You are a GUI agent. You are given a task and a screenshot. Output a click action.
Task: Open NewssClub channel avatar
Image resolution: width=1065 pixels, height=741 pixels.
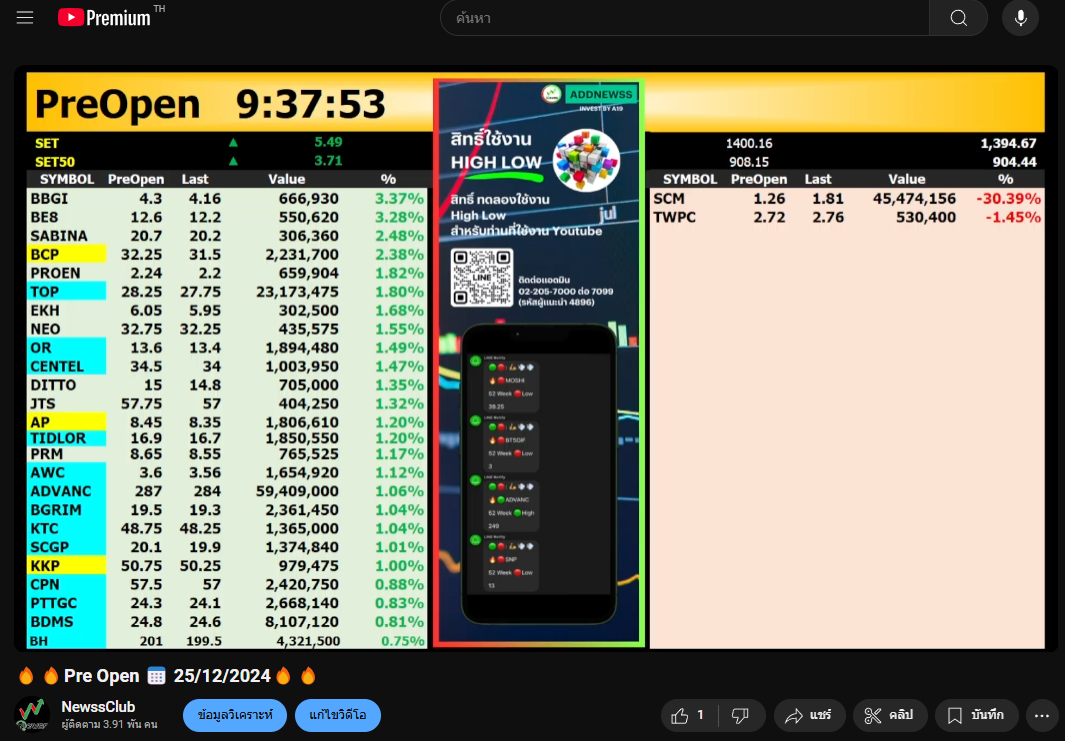(32, 715)
